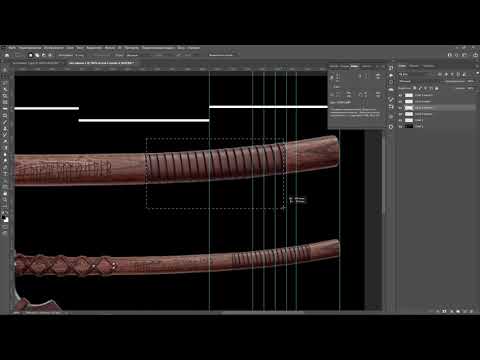Click the Select and Mask button

[x=221, y=55]
